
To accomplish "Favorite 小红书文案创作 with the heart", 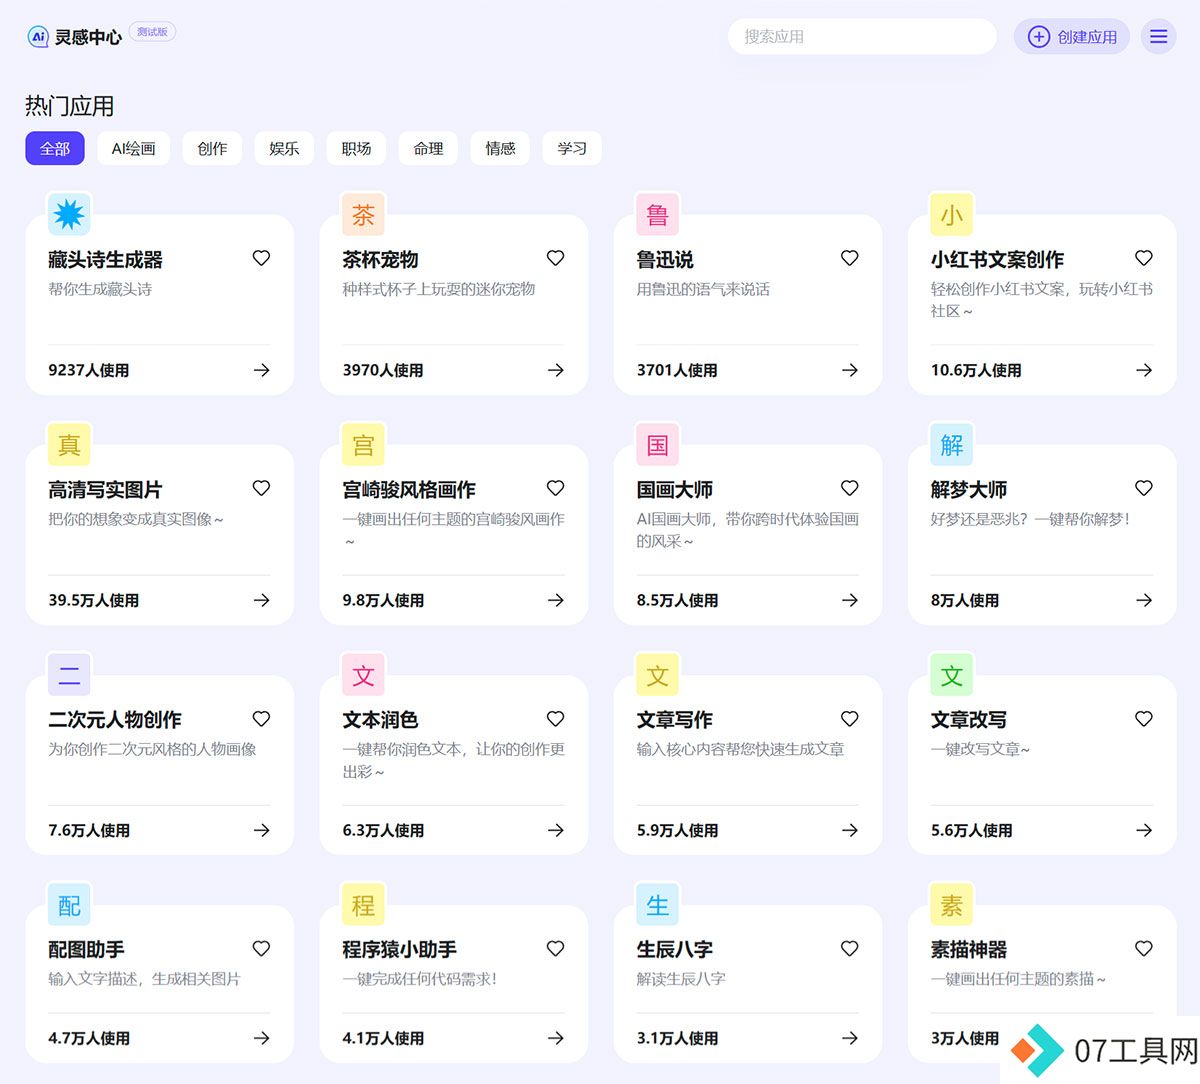I will click(1143, 258).
